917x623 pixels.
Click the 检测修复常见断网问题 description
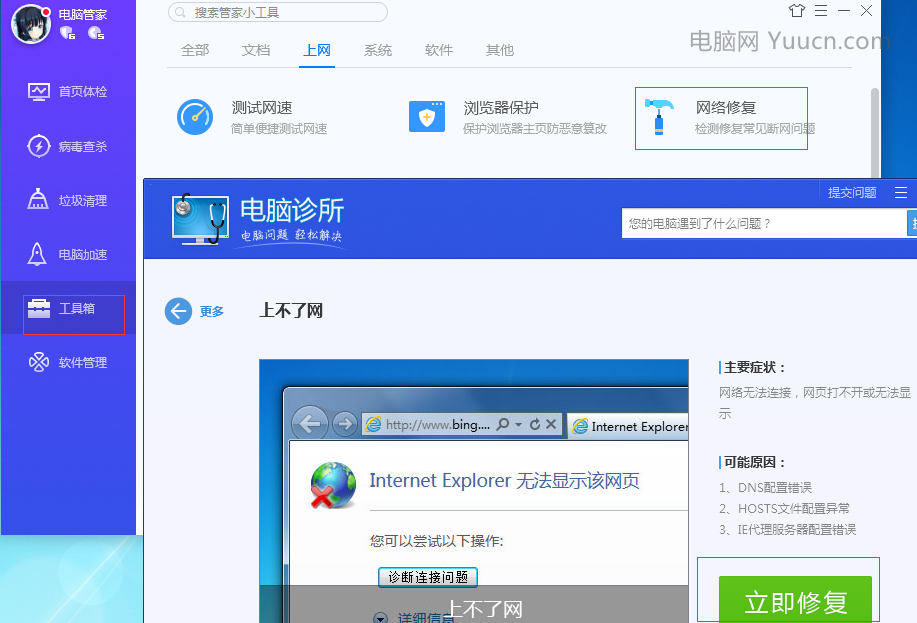(x=755, y=129)
